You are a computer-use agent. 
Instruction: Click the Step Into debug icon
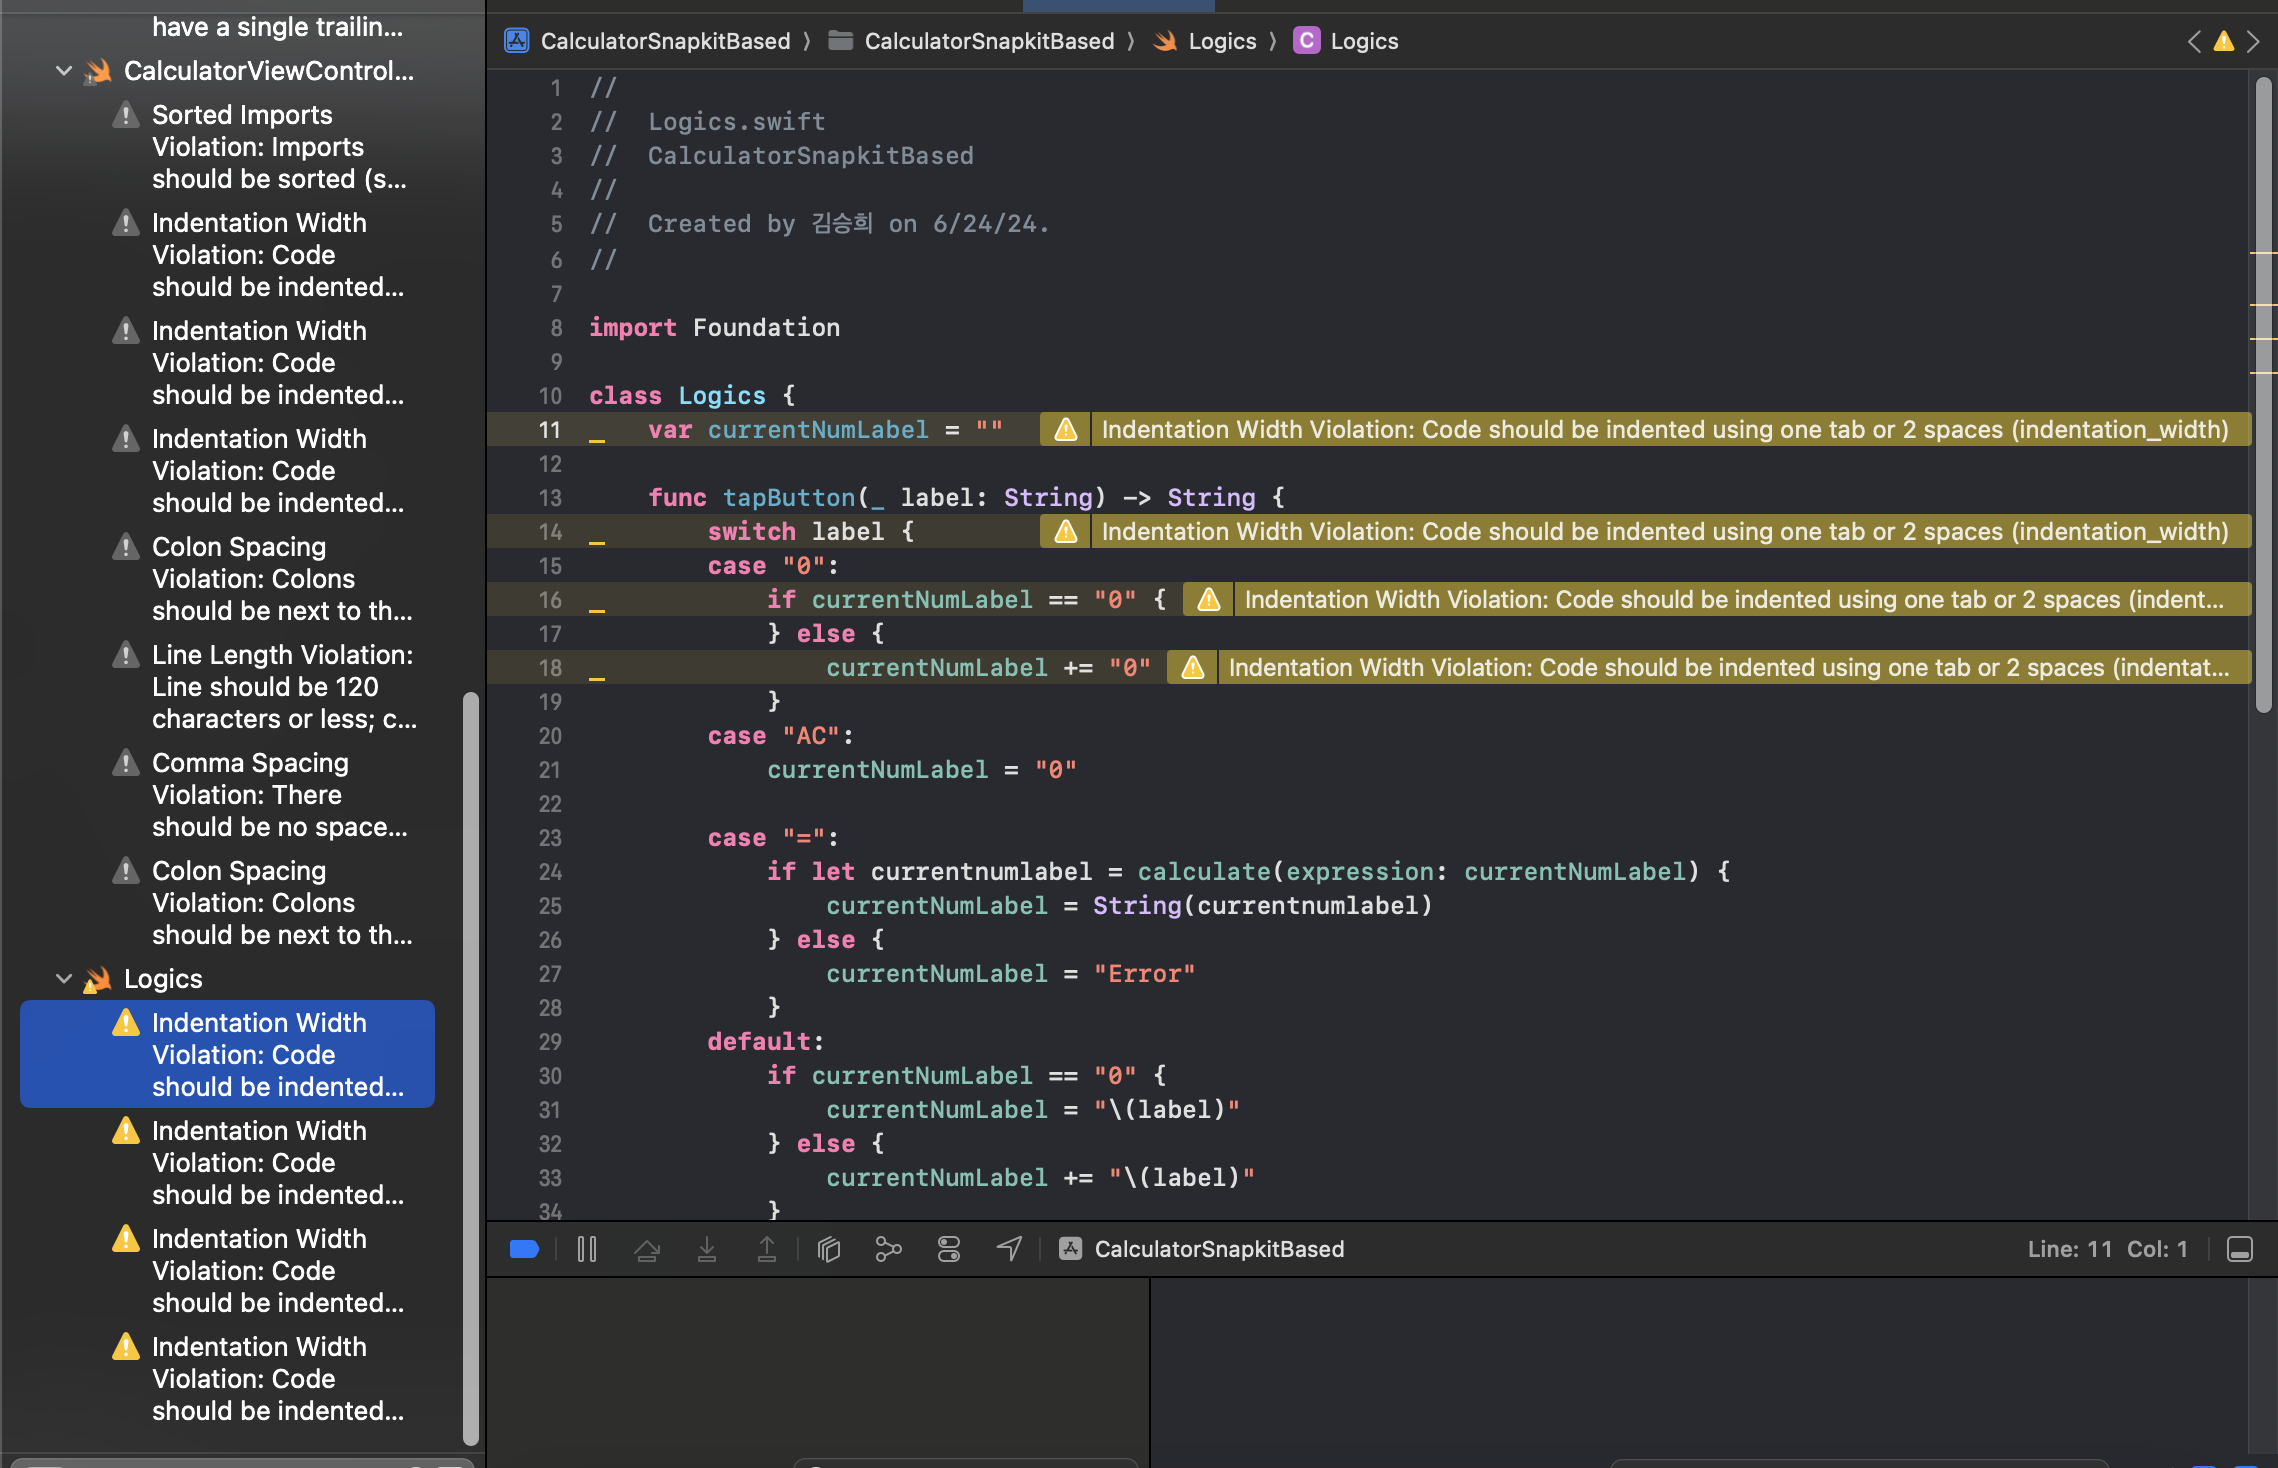click(707, 1249)
